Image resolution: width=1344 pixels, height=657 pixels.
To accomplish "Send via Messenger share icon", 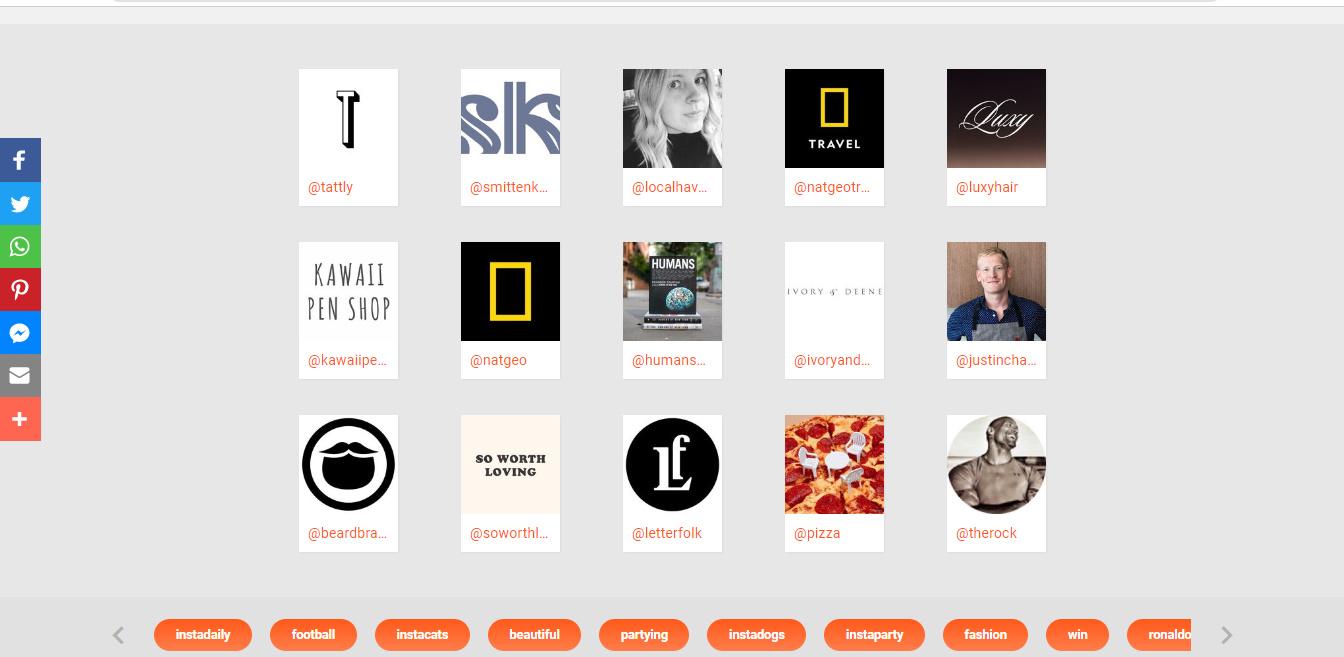I will [x=20, y=333].
